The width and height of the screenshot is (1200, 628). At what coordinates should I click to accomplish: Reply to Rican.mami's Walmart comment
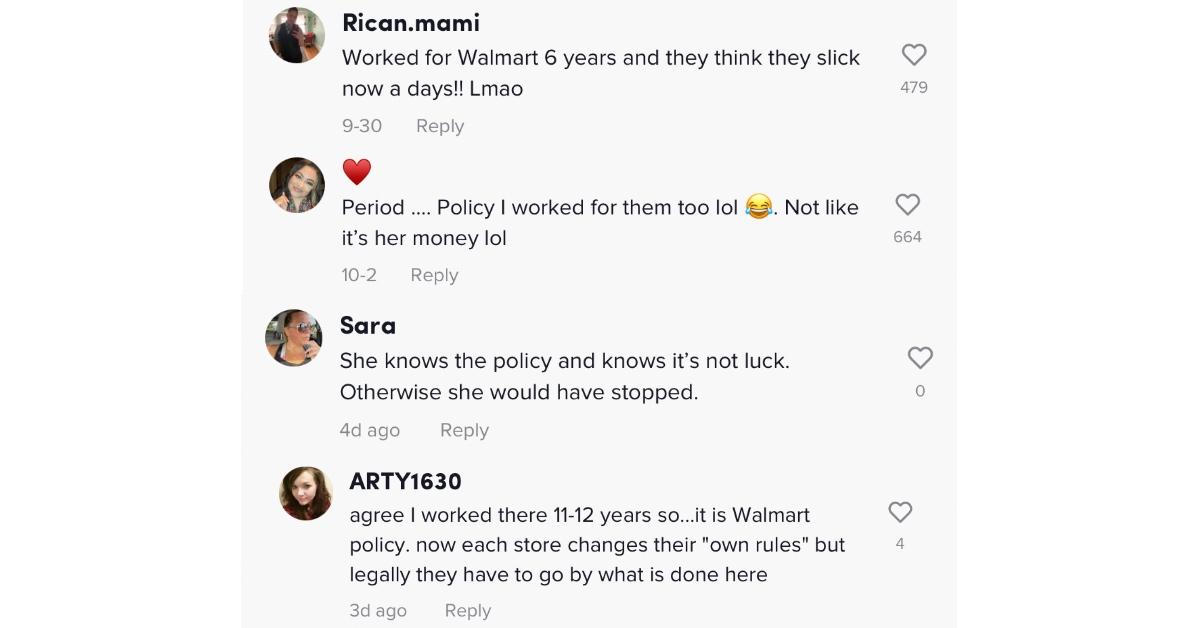pyautogui.click(x=440, y=126)
